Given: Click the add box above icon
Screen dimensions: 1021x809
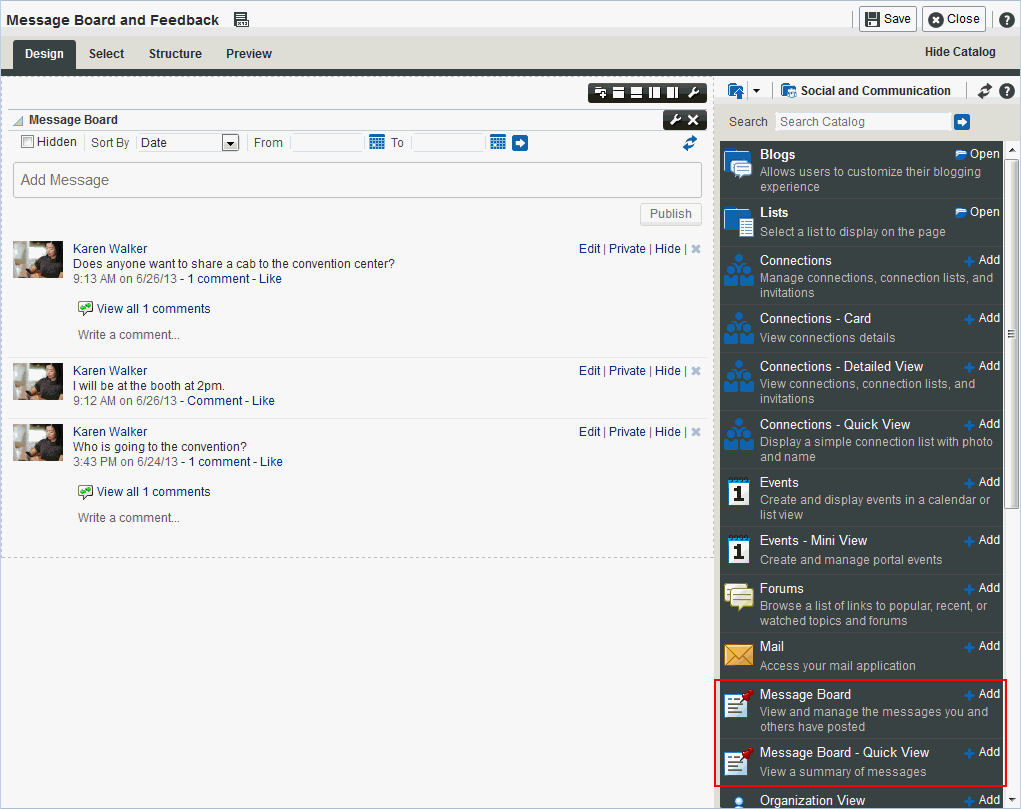Looking at the screenshot, I should 619,92.
